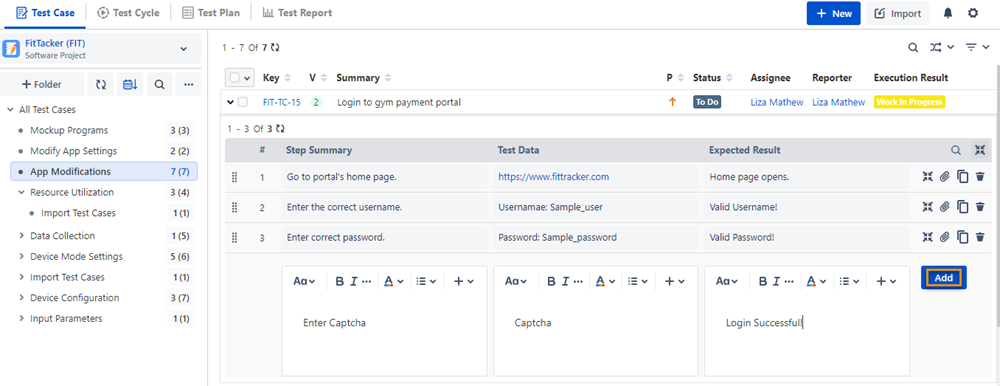
Task: Switch to the Test Cycle tab
Action: (128, 13)
